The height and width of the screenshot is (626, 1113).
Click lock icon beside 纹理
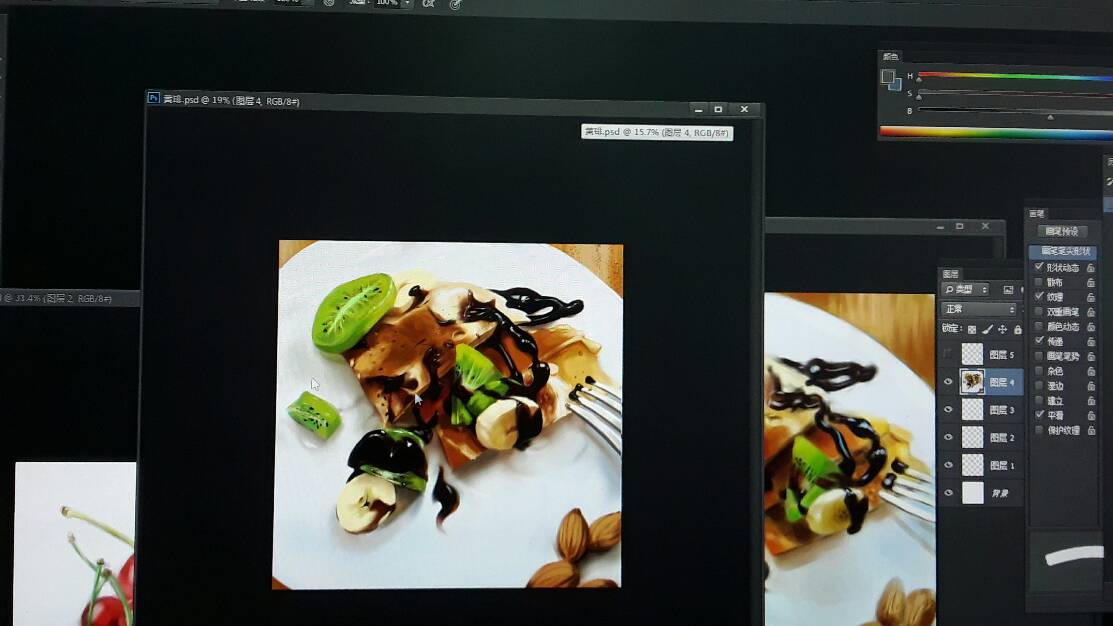[1090, 297]
